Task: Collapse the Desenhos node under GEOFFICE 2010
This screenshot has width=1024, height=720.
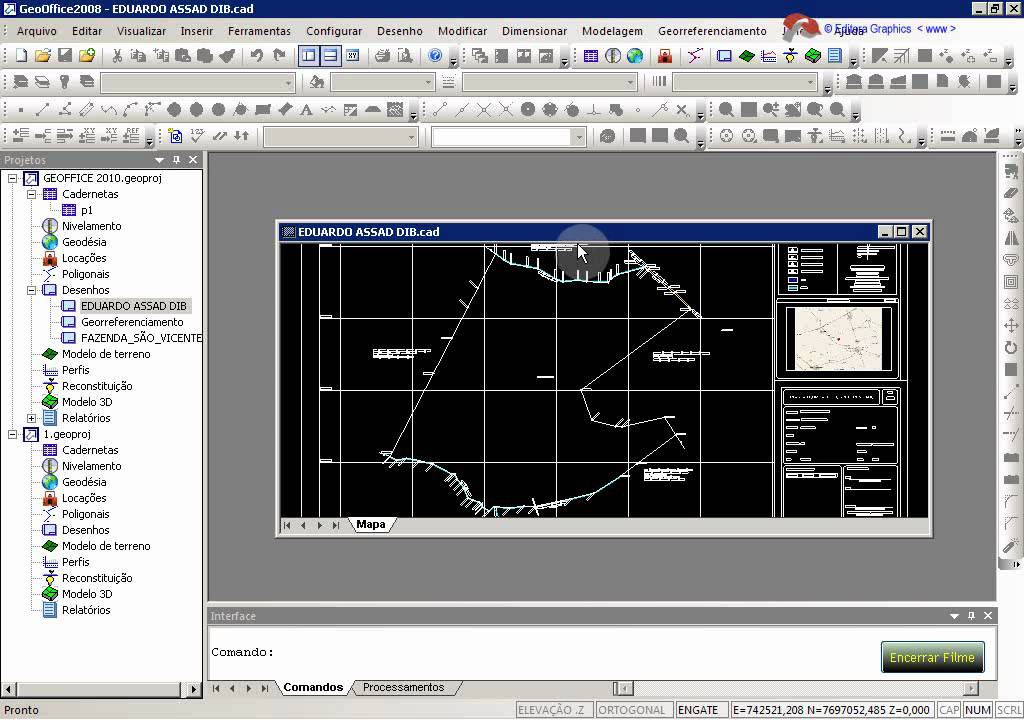Action: point(31,290)
